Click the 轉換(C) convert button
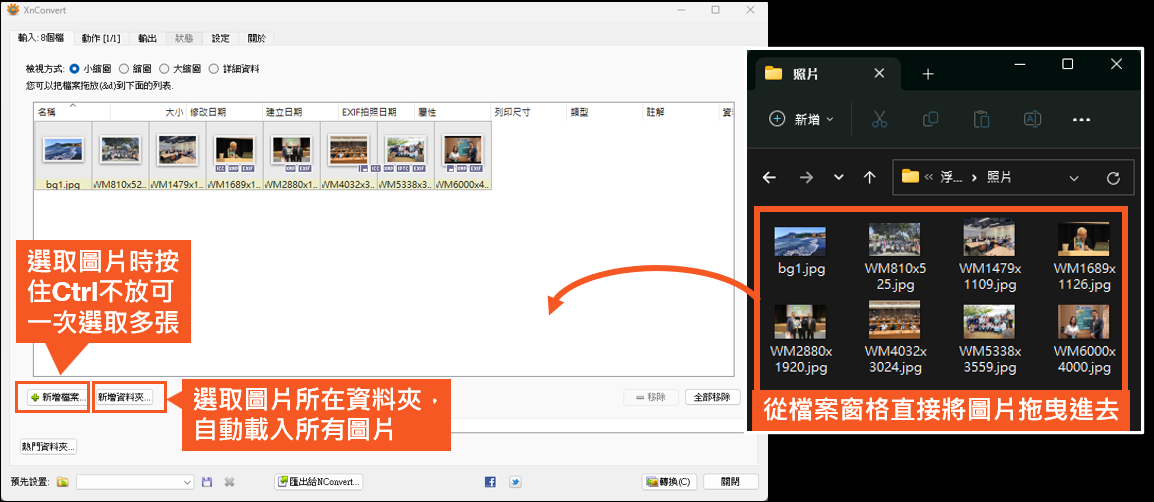Viewport: 1154px width, 502px height. click(x=669, y=482)
